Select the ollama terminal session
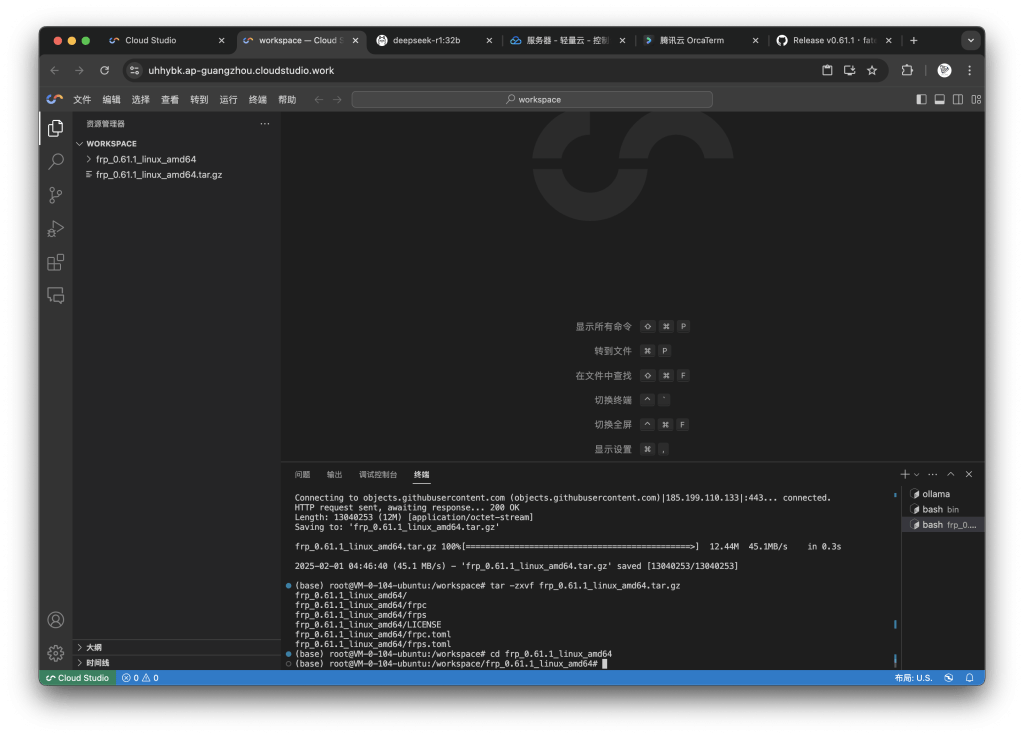 (944, 494)
